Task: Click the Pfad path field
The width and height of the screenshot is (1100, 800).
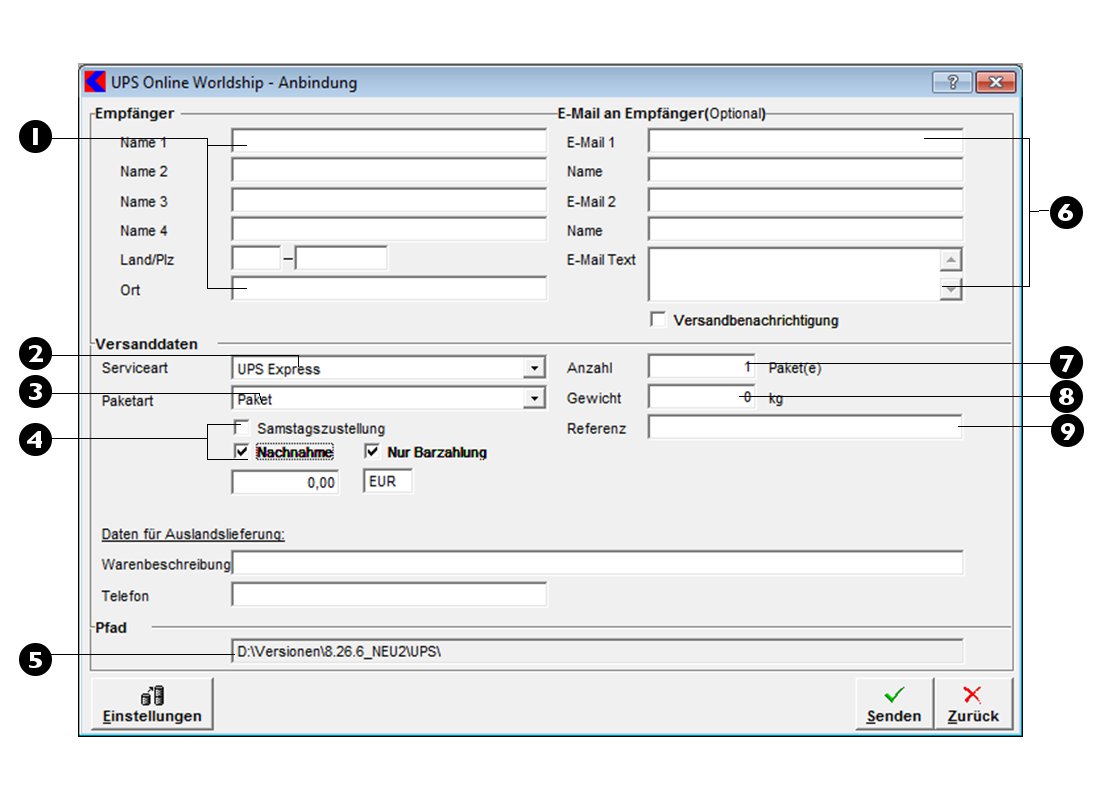Action: (x=598, y=651)
